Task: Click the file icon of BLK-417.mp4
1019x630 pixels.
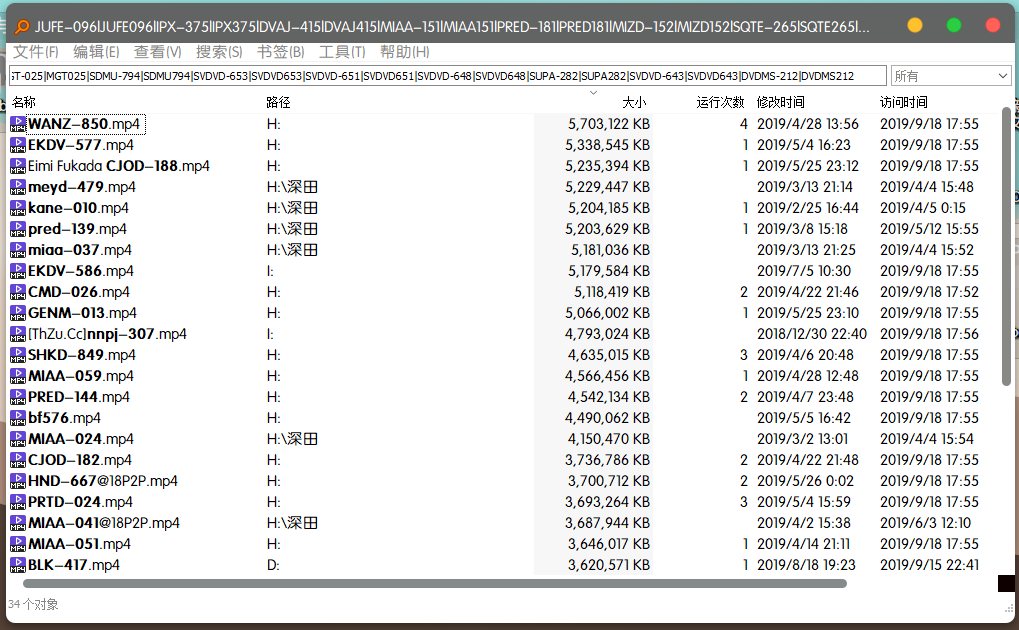Action: tap(18, 564)
